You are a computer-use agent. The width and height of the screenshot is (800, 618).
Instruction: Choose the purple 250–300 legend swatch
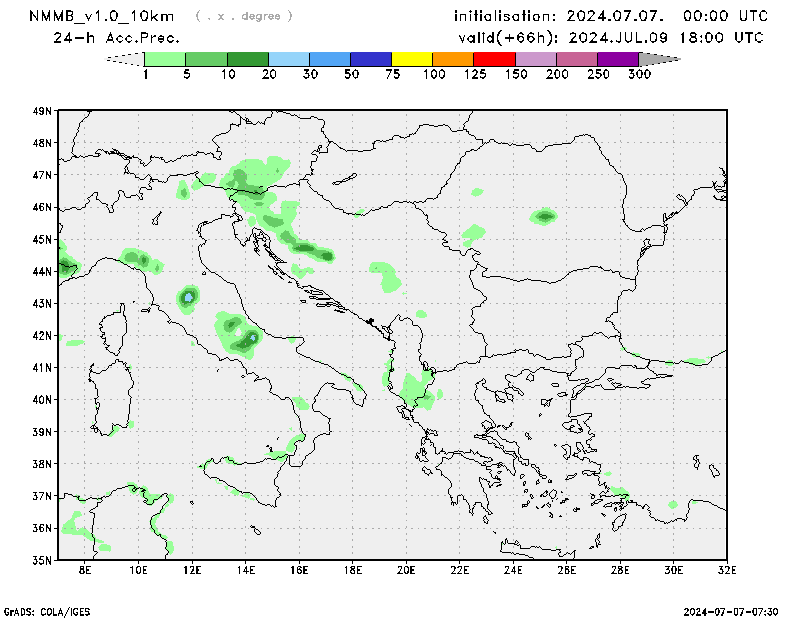point(617,59)
